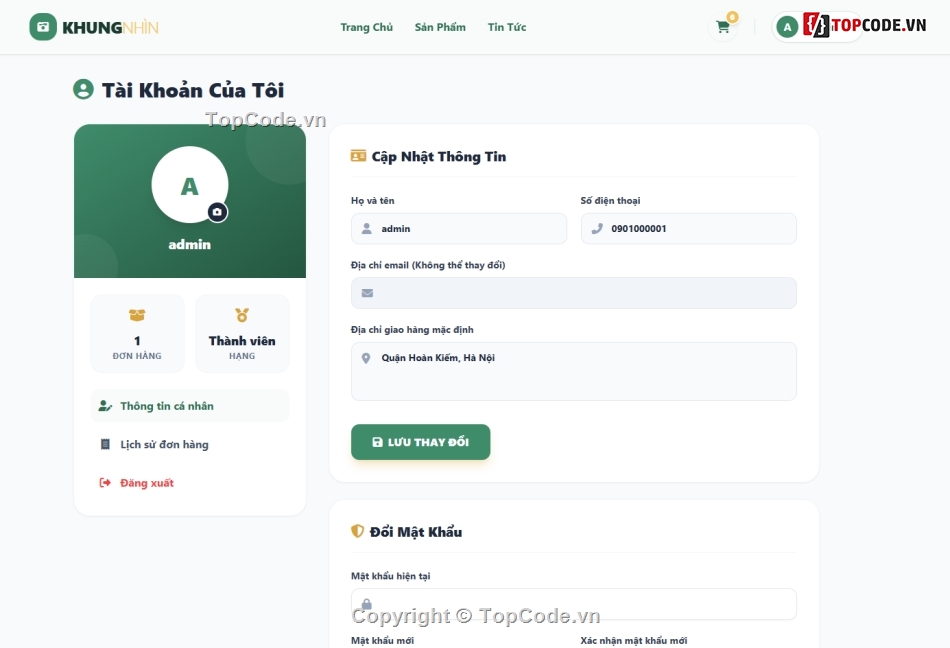The width and height of the screenshot is (950, 648).
Task: Click the shield icon beside Đổi Mật Khẩu
Action: coord(357,531)
